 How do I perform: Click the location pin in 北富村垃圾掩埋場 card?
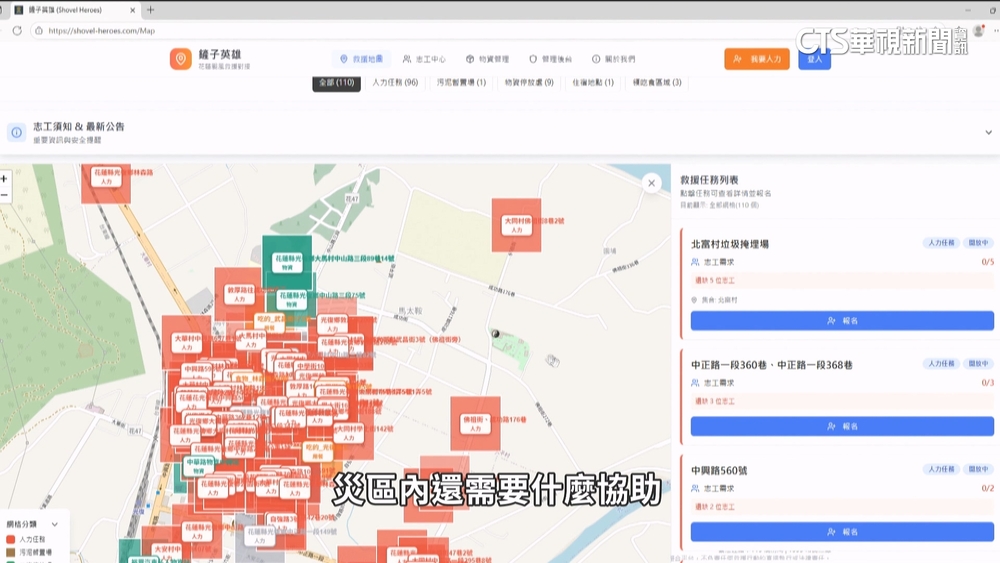tap(695, 300)
